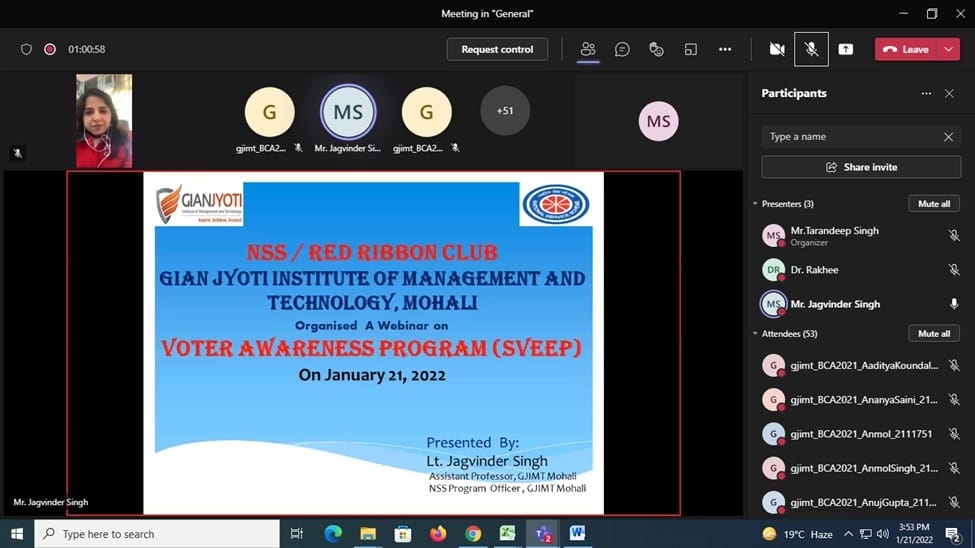Open the Windows Start menu
975x548 pixels.
pos(17,534)
